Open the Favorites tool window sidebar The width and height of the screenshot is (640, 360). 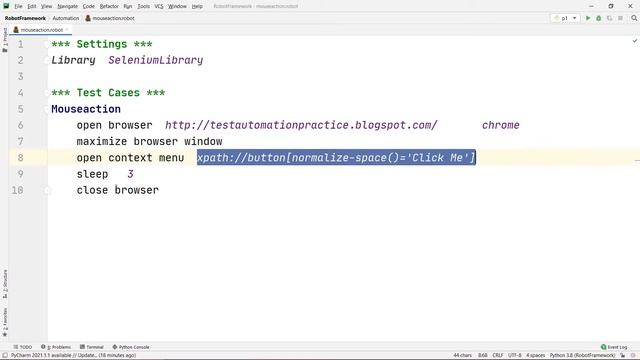[5, 322]
